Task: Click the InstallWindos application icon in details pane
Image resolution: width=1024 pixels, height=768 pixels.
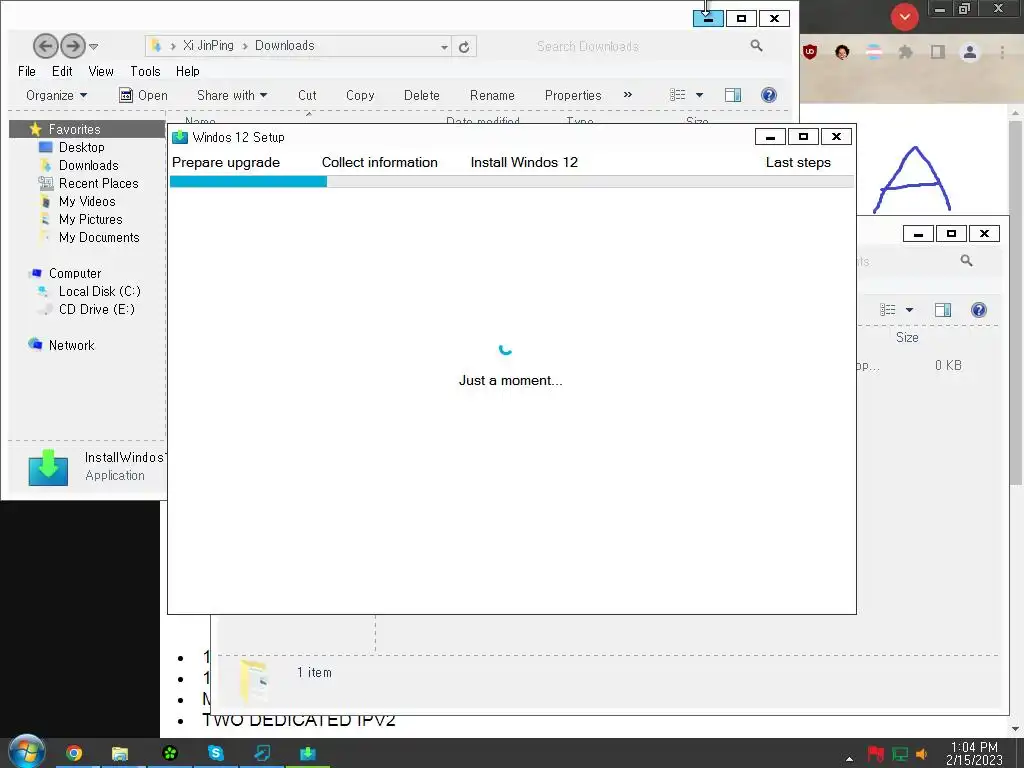Action: pyautogui.click(x=48, y=468)
